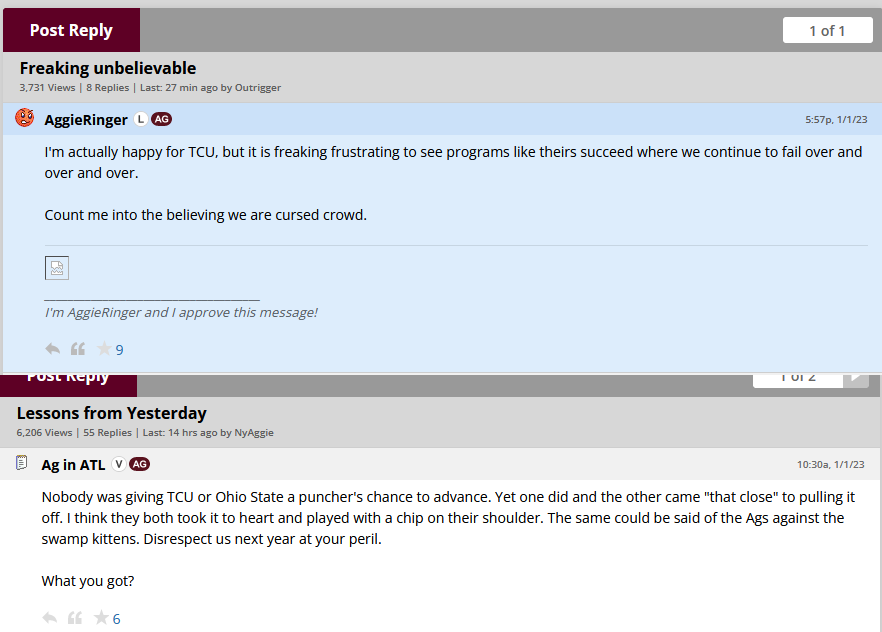Click the angry face icon beside AggieRinger
Screen dimensions: 882x632
tap(25, 118)
